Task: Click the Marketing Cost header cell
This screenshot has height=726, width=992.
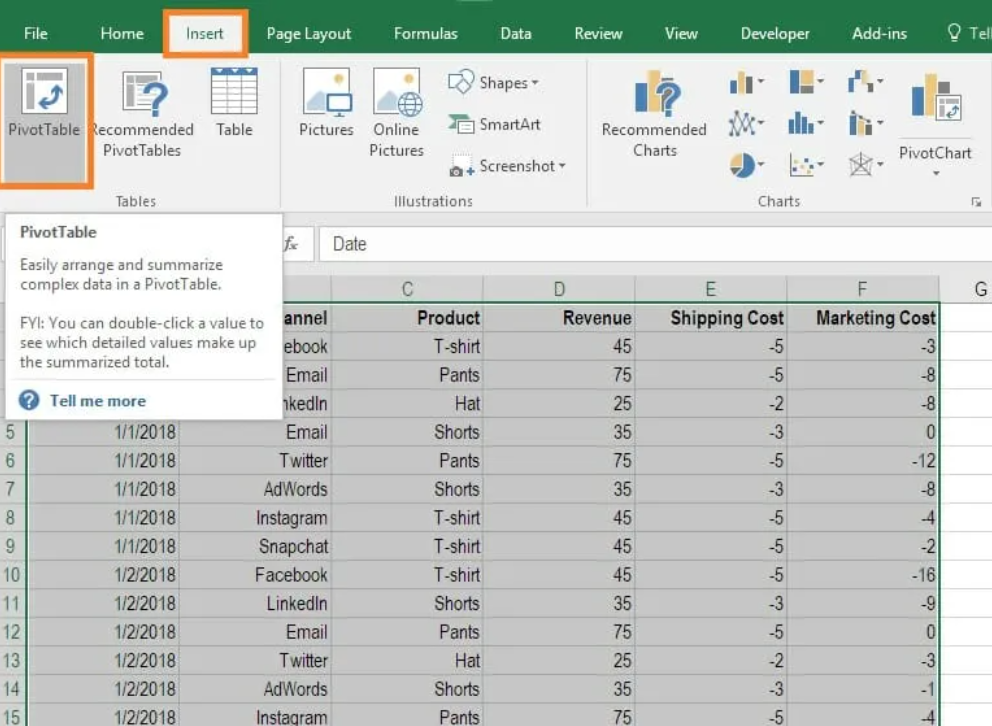Action: [x=862, y=317]
